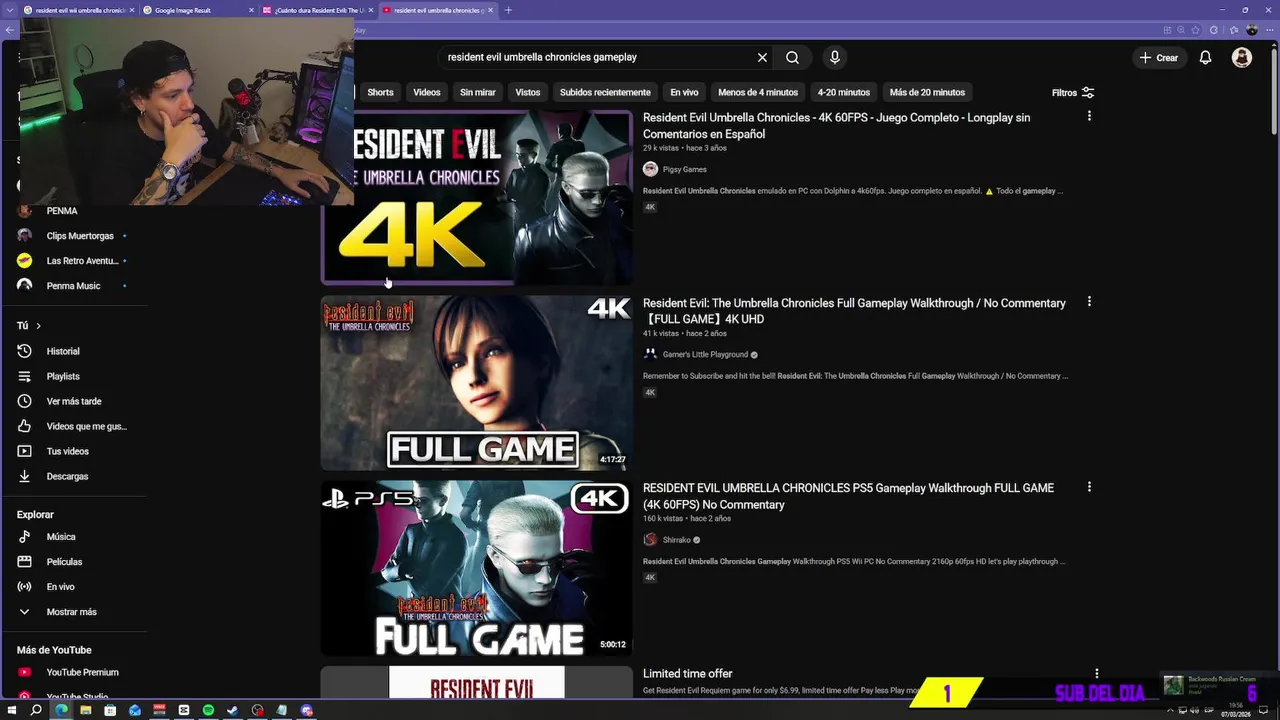Open Windows taskbar search
1280x720 pixels.
36,710
